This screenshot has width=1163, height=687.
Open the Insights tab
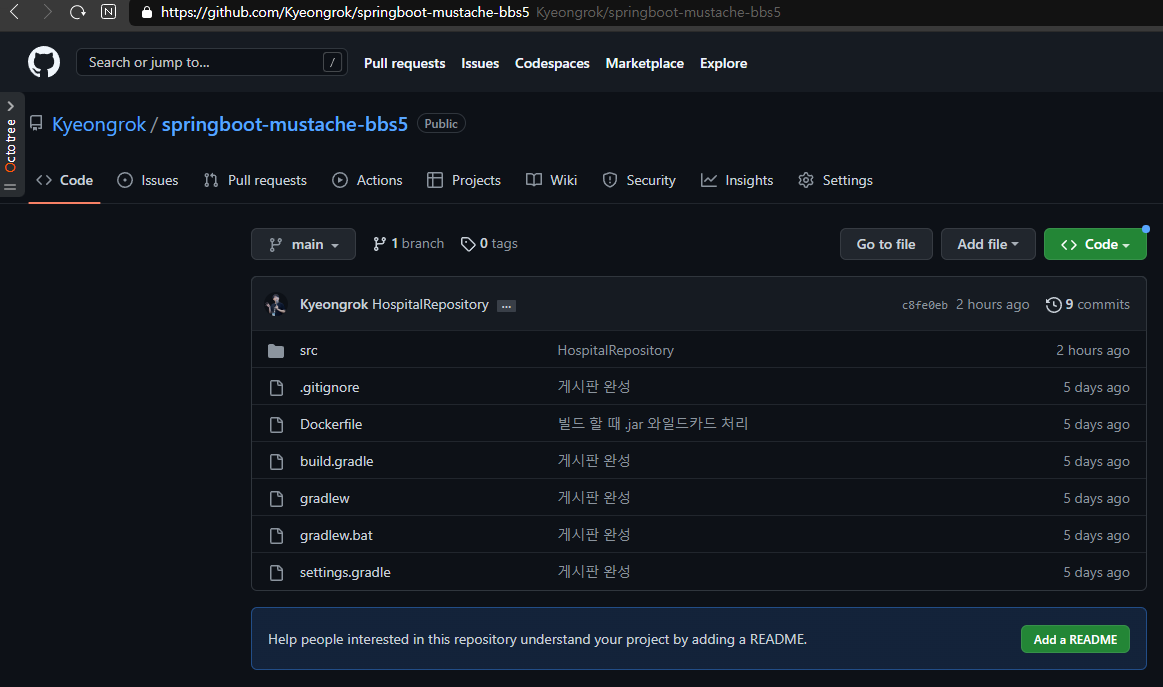[x=737, y=180]
